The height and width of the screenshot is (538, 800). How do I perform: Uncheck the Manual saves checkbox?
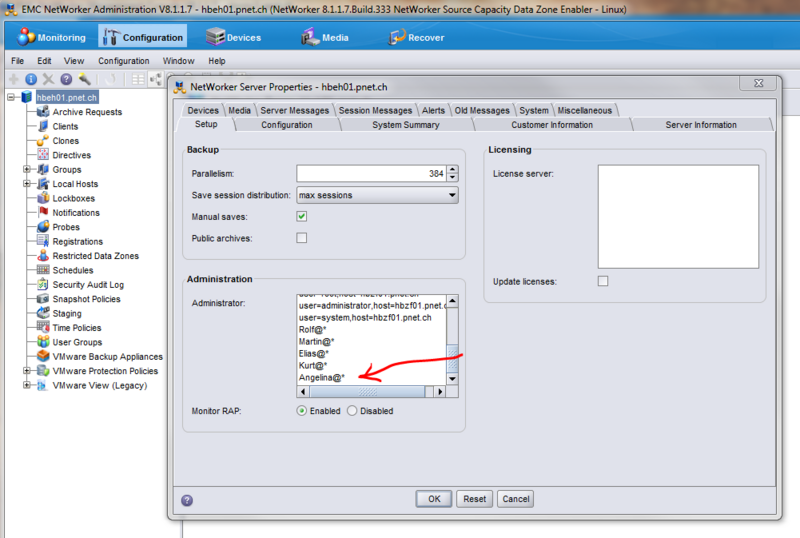click(301, 216)
